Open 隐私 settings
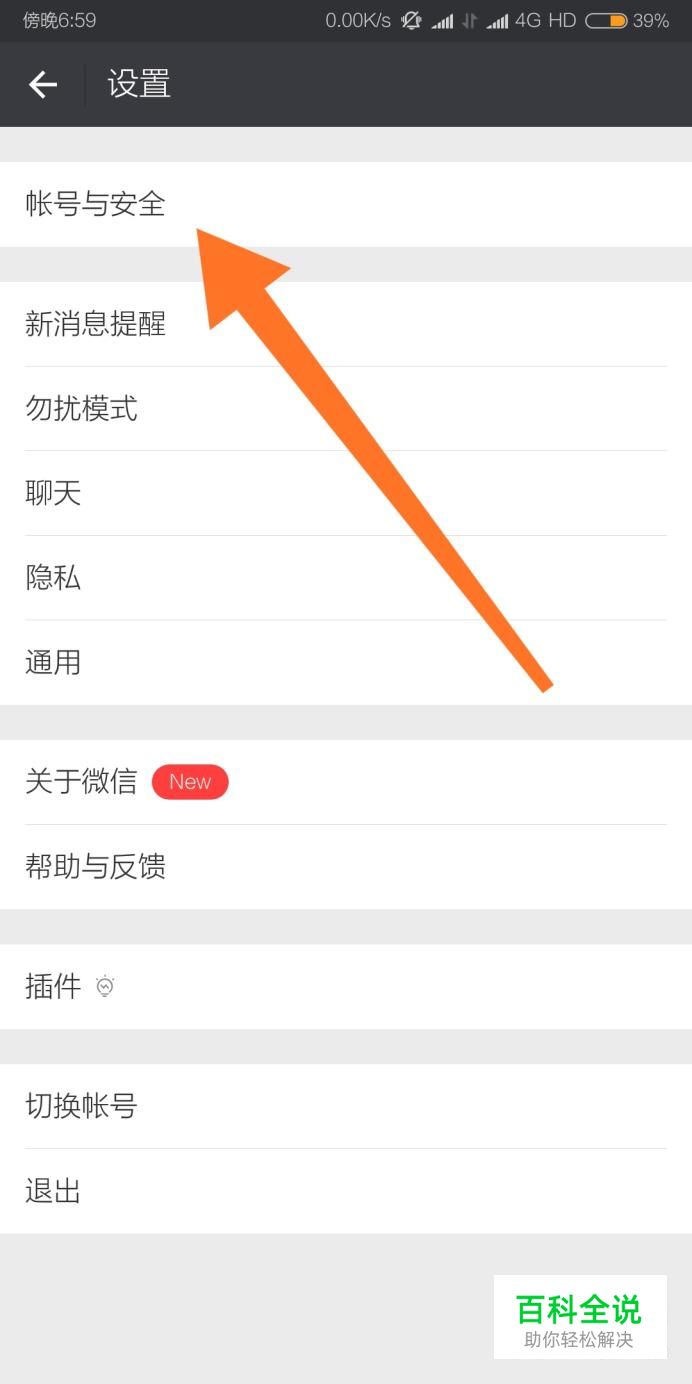Viewport: 692px width, 1384px height. tap(346, 578)
